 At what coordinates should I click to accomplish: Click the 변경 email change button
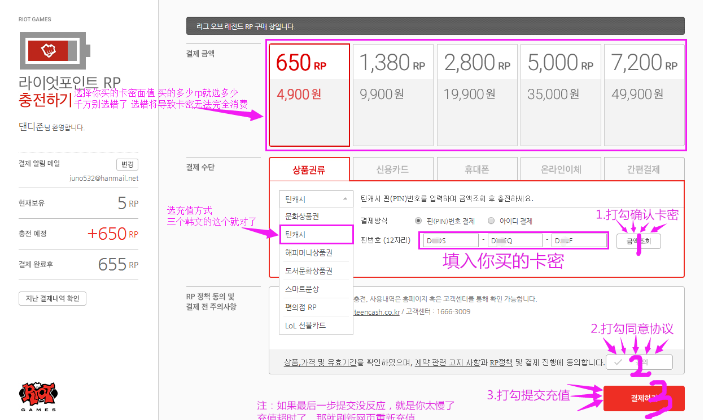tap(127, 165)
